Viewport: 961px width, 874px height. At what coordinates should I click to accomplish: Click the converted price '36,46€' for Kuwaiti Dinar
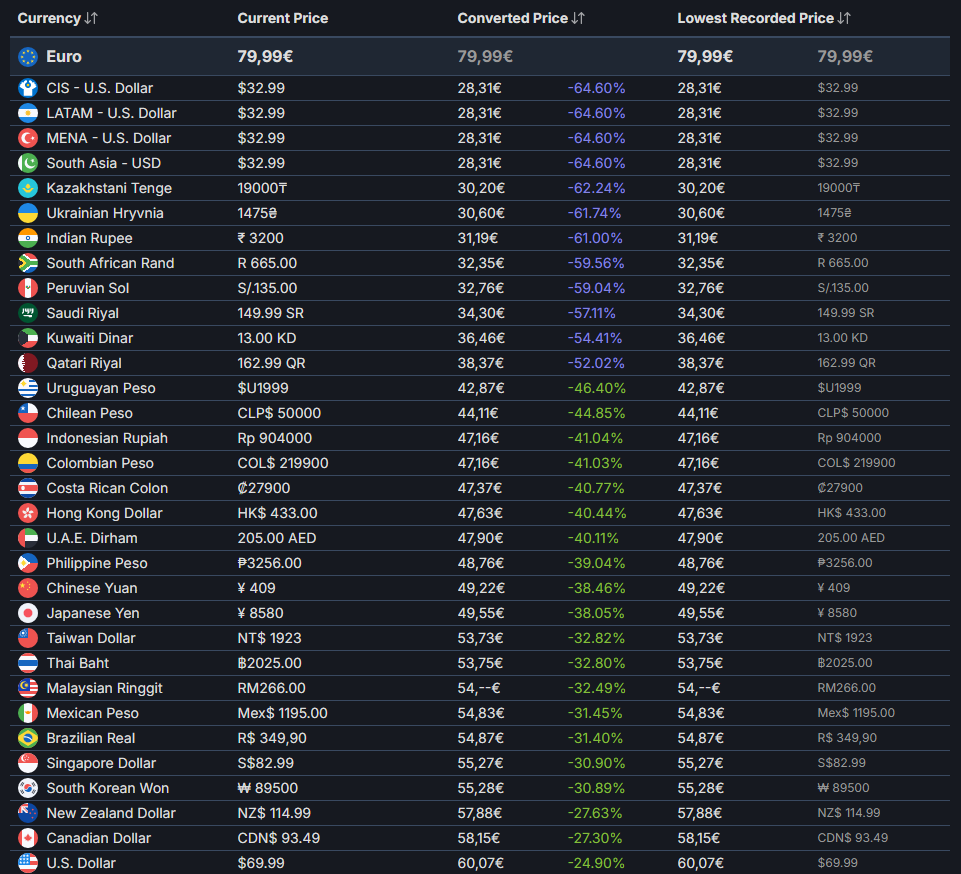point(480,338)
